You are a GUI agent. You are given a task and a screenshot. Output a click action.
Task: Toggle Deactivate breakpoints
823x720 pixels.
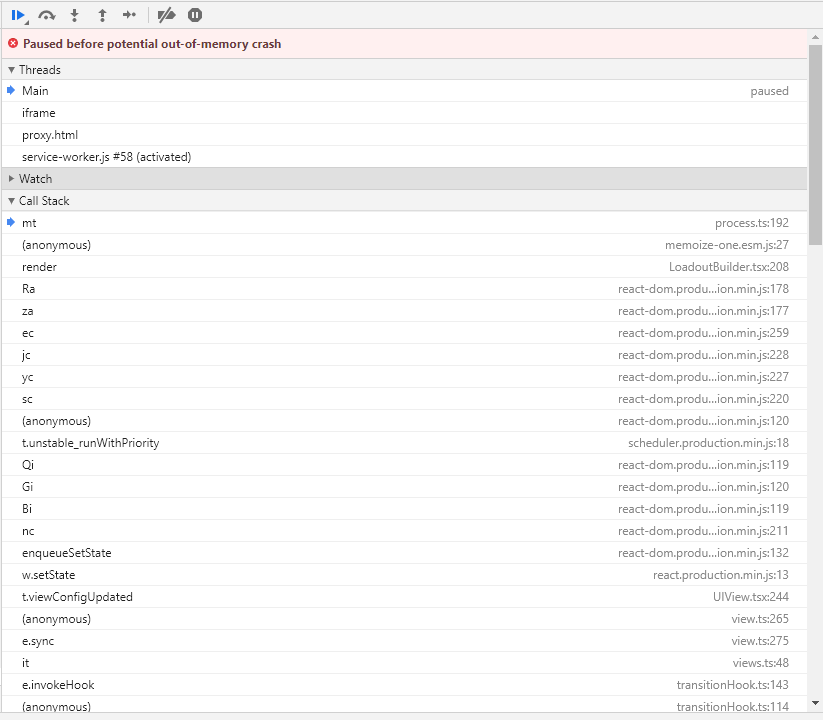coord(166,14)
